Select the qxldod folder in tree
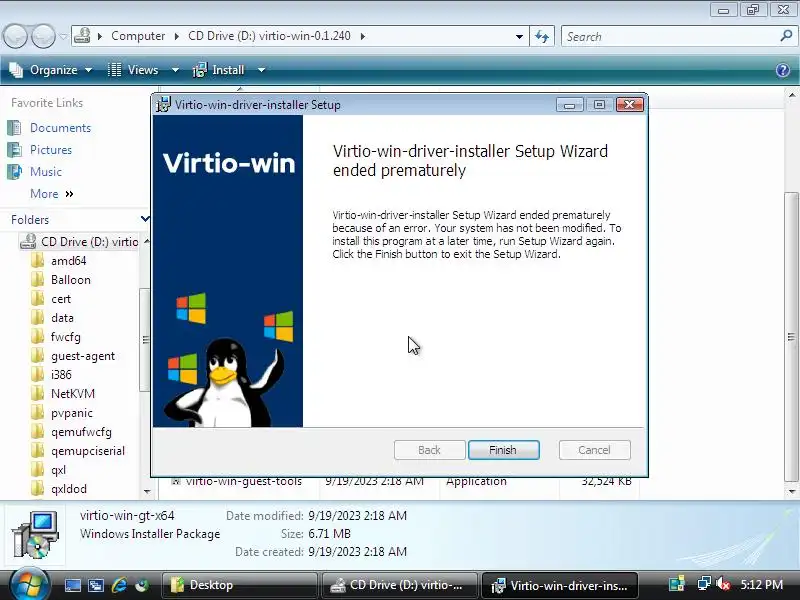800x600 pixels. click(x=69, y=489)
